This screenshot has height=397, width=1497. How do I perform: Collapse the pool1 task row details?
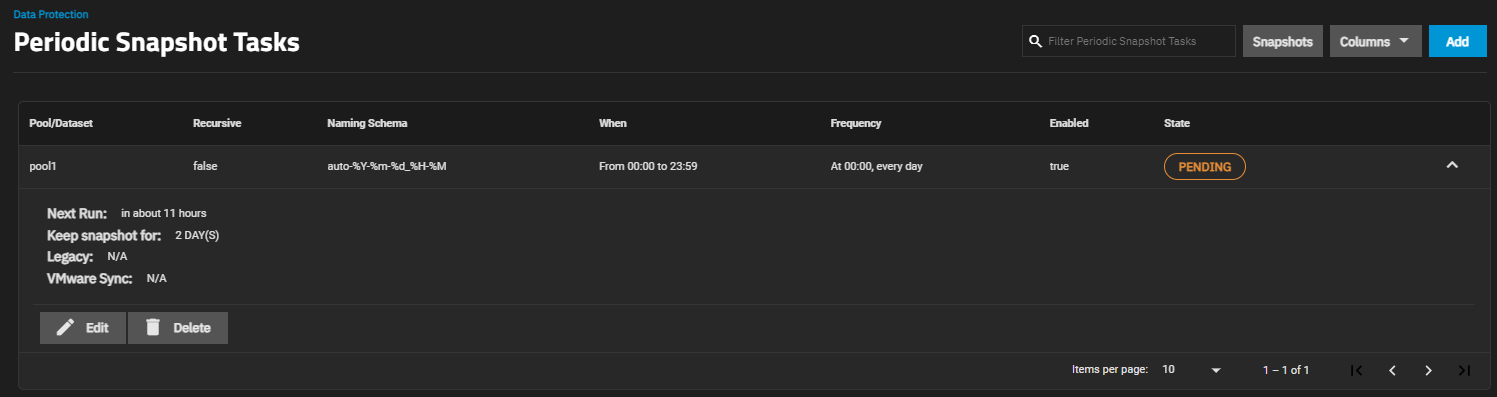1452,166
